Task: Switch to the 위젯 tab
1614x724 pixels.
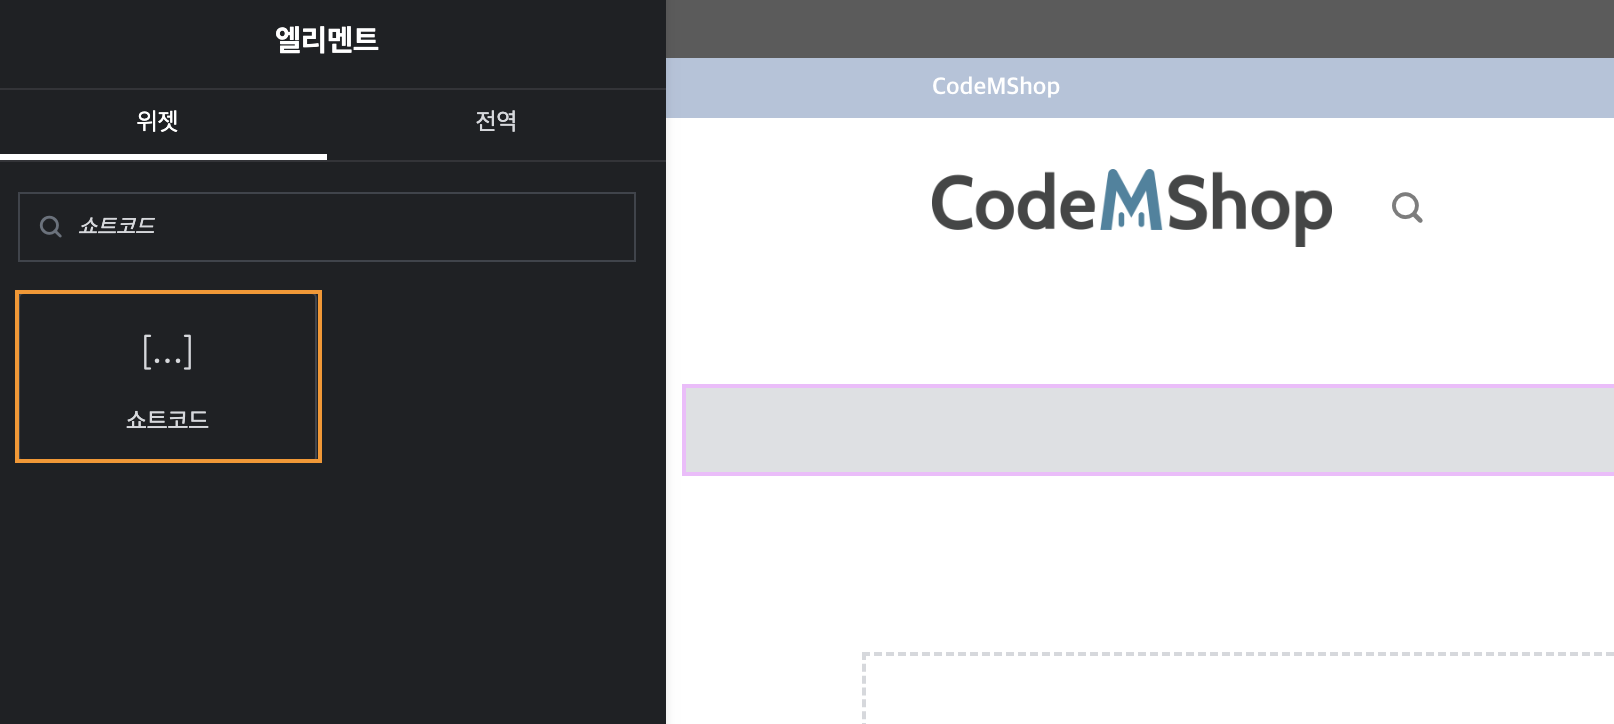Action: [x=163, y=124]
